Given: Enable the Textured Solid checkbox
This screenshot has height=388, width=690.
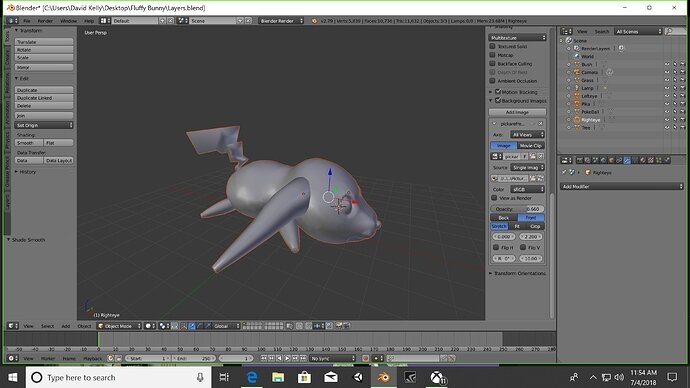Looking at the screenshot, I should (492, 46).
